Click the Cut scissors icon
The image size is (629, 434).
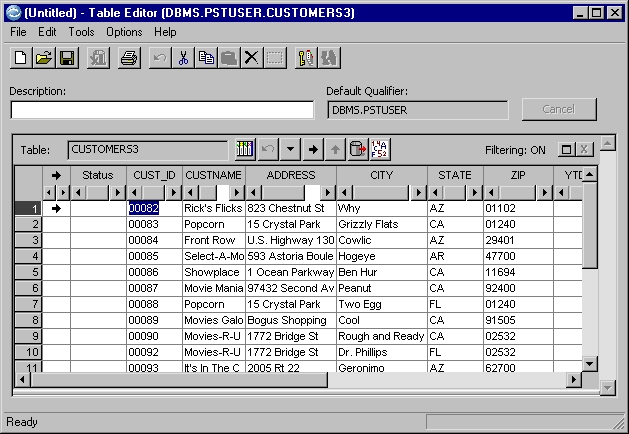[x=183, y=58]
